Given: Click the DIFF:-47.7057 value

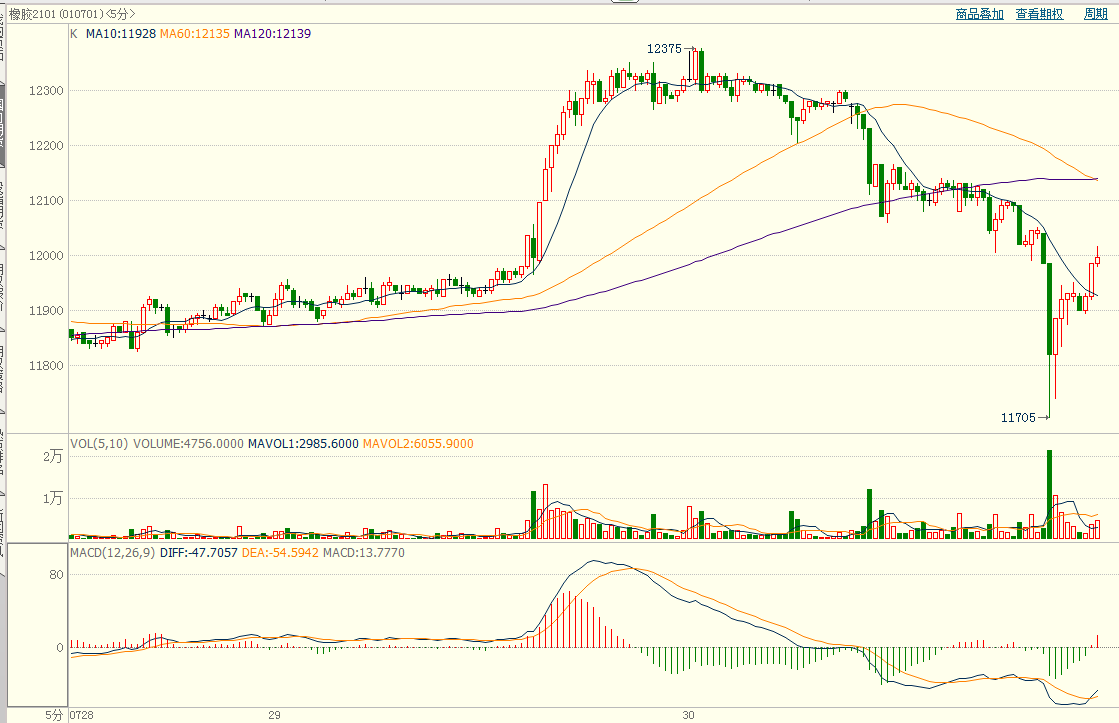Looking at the screenshot, I should point(198,553).
